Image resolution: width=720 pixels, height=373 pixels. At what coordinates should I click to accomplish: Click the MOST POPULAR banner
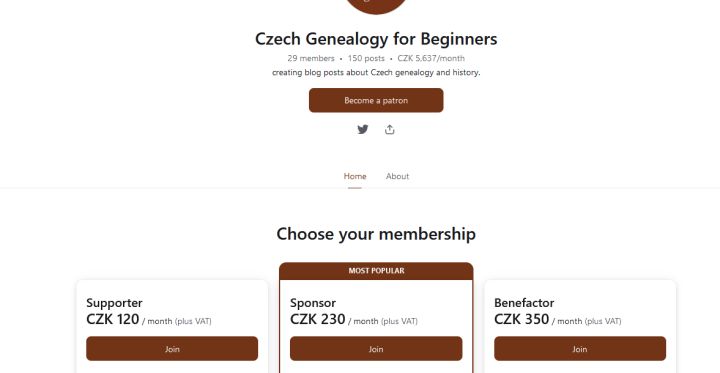(x=376, y=271)
